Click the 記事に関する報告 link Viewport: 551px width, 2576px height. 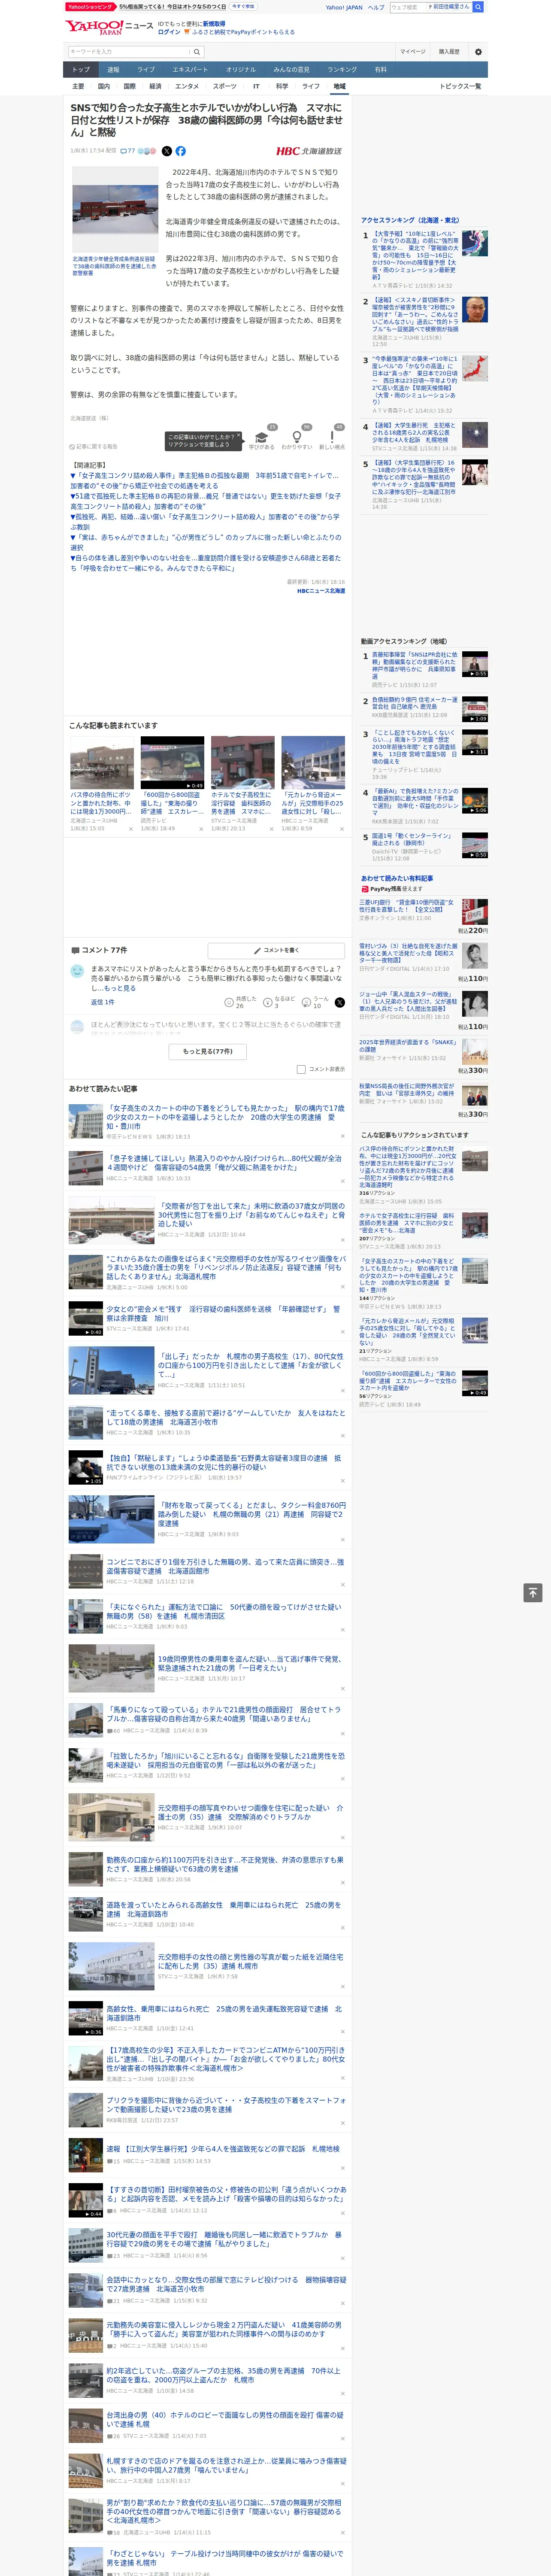pos(94,447)
